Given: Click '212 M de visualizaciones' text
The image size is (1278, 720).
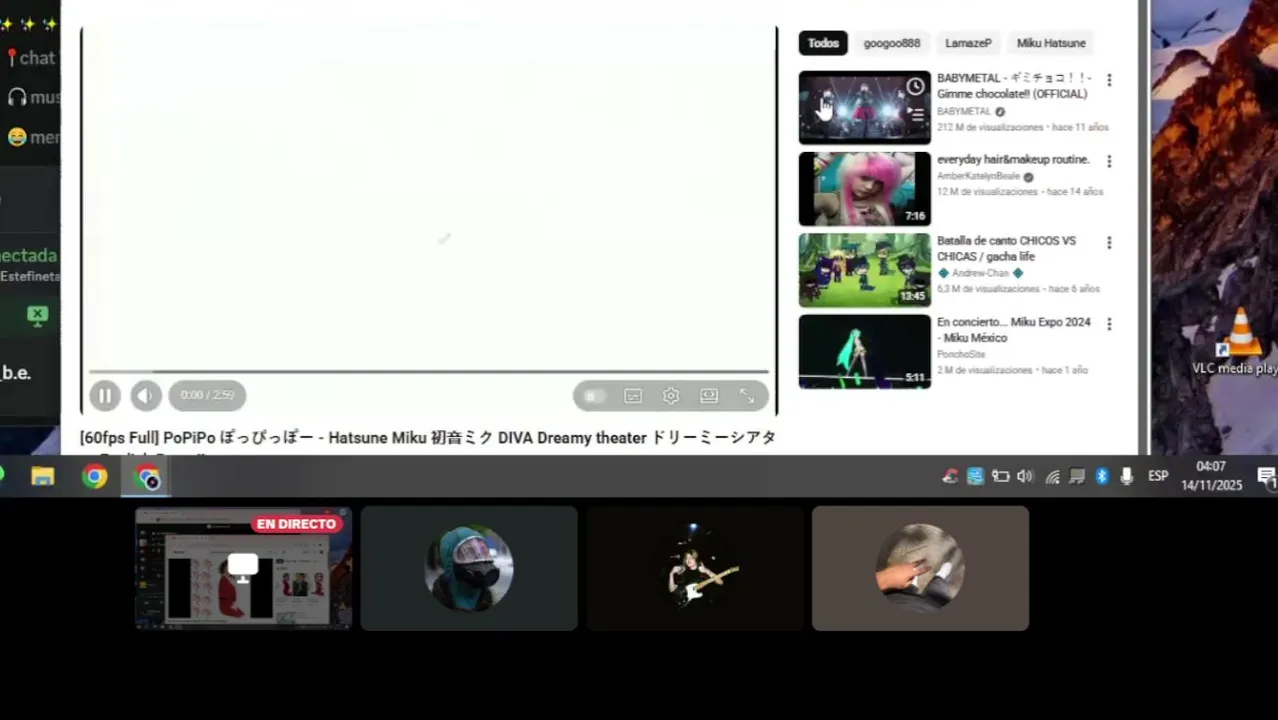Looking at the screenshot, I should (990, 128).
